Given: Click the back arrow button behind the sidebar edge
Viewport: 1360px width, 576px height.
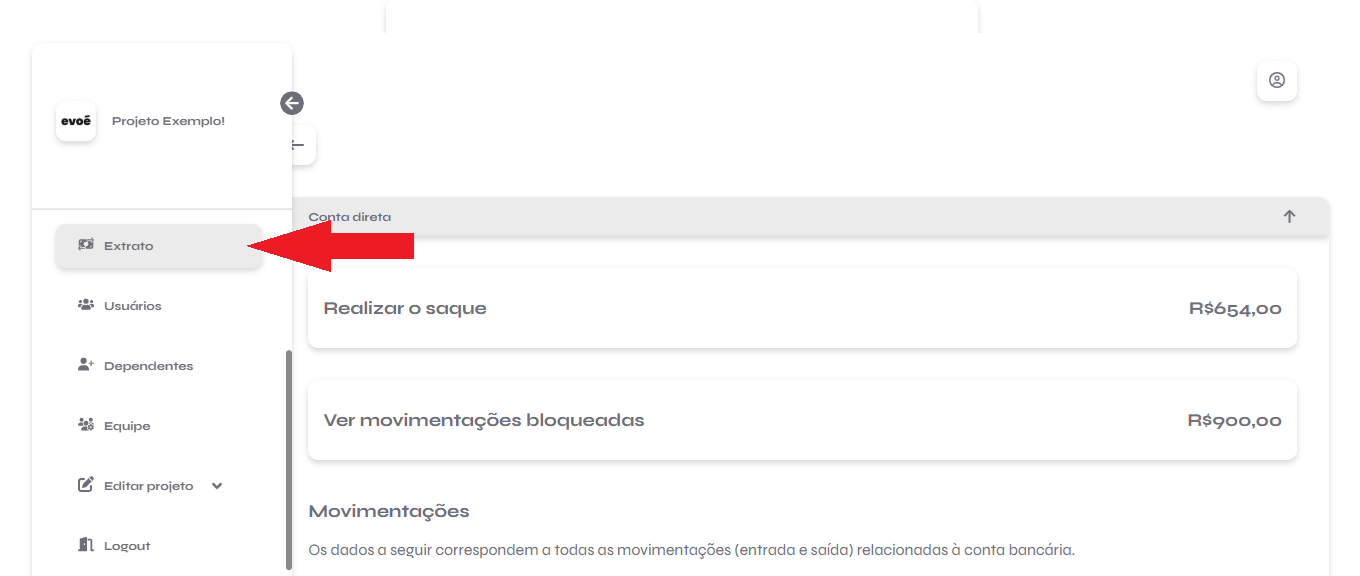Looking at the screenshot, I should 301,145.
